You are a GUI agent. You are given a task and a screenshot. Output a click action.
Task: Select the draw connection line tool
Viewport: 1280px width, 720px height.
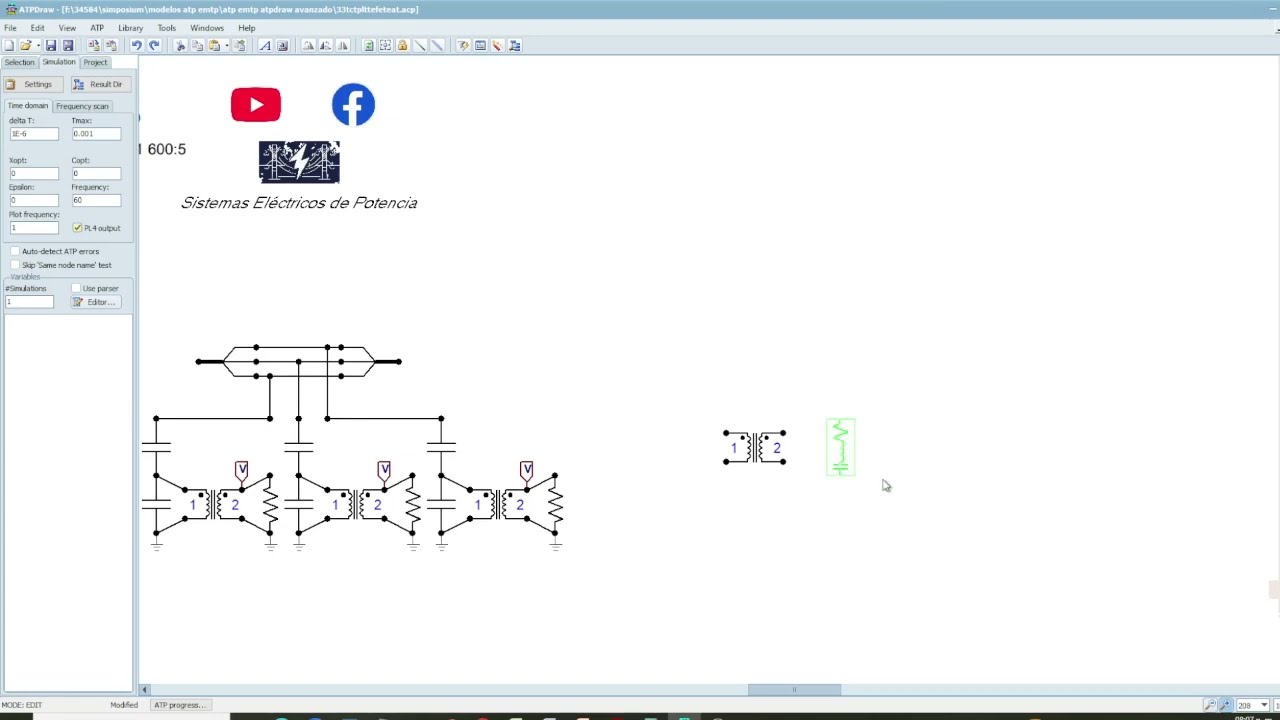point(420,45)
